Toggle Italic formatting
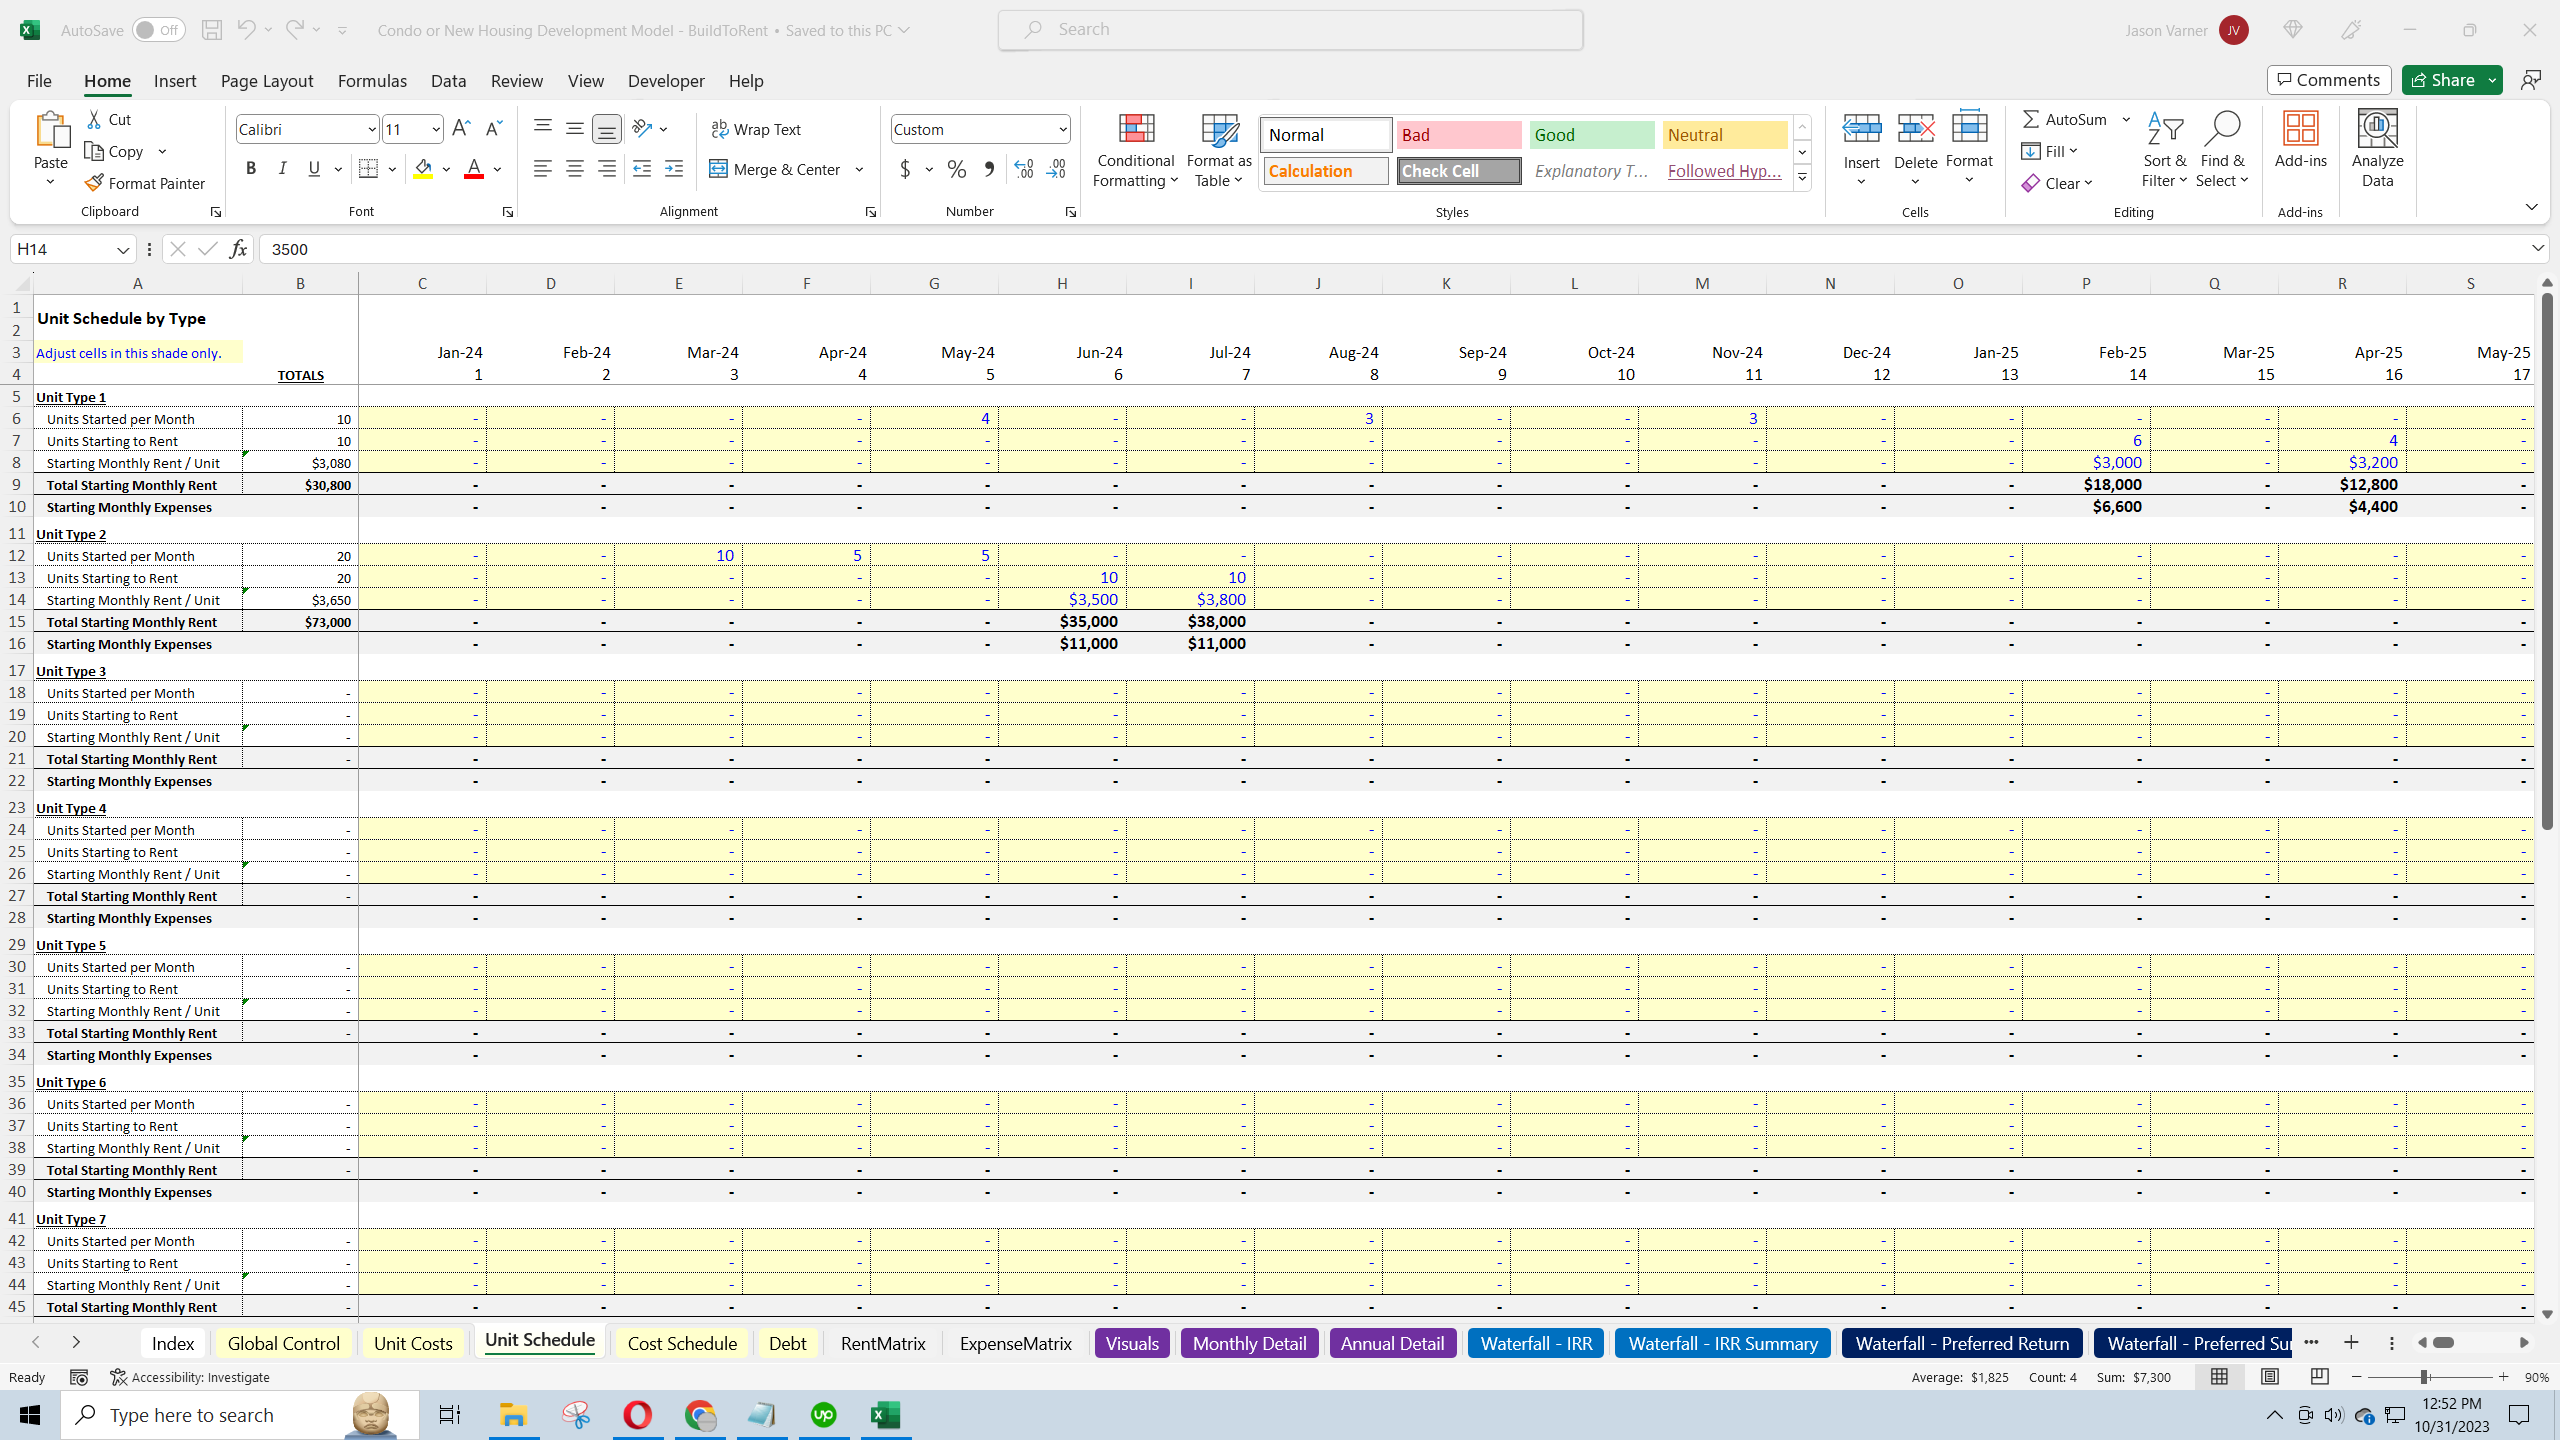The image size is (2560, 1440). tap(283, 169)
